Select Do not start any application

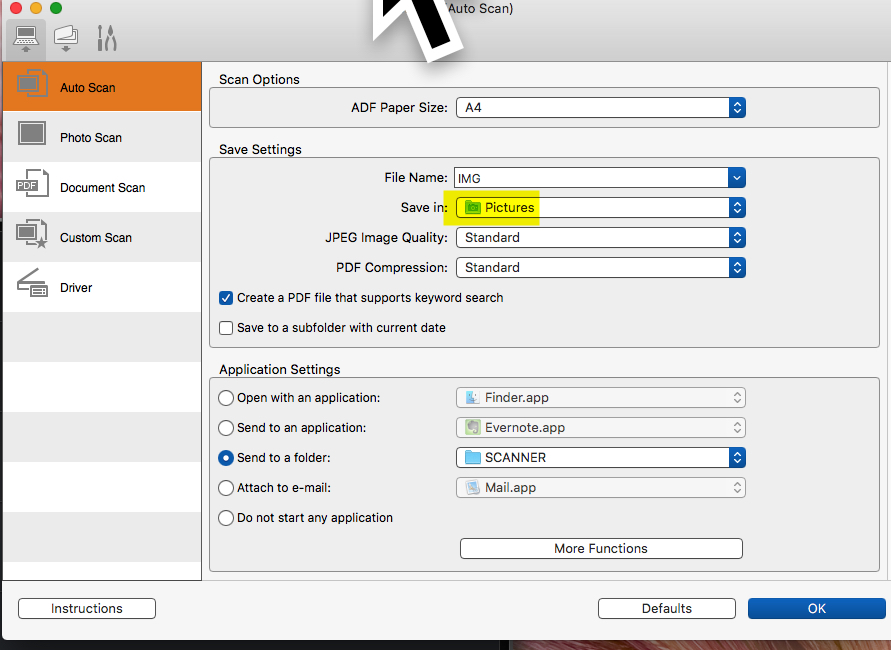[x=226, y=518]
